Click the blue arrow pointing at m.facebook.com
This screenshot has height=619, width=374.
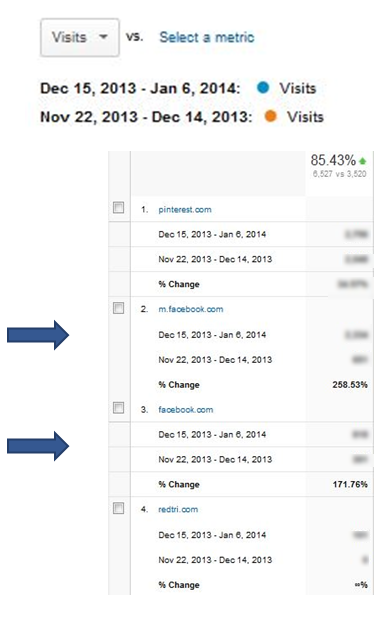38,335
